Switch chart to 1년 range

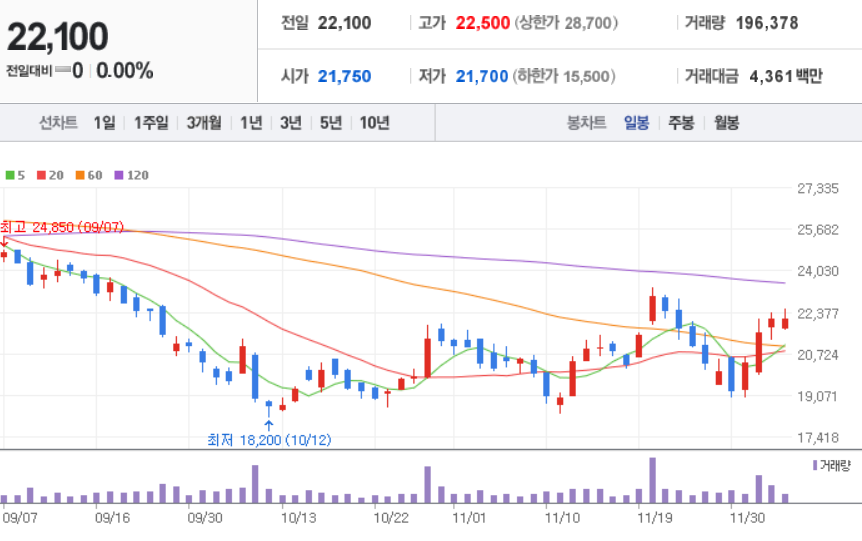click(251, 123)
